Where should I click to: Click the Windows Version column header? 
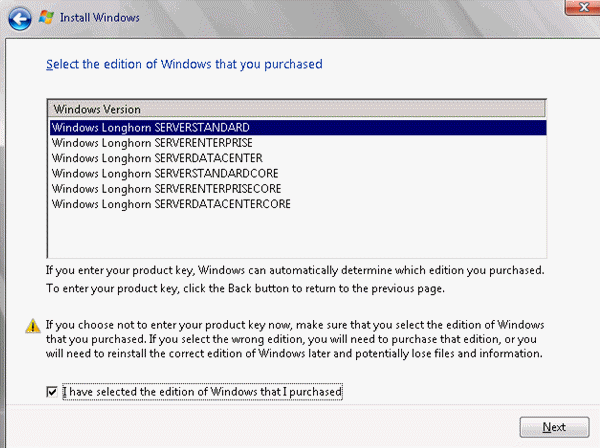(297, 109)
